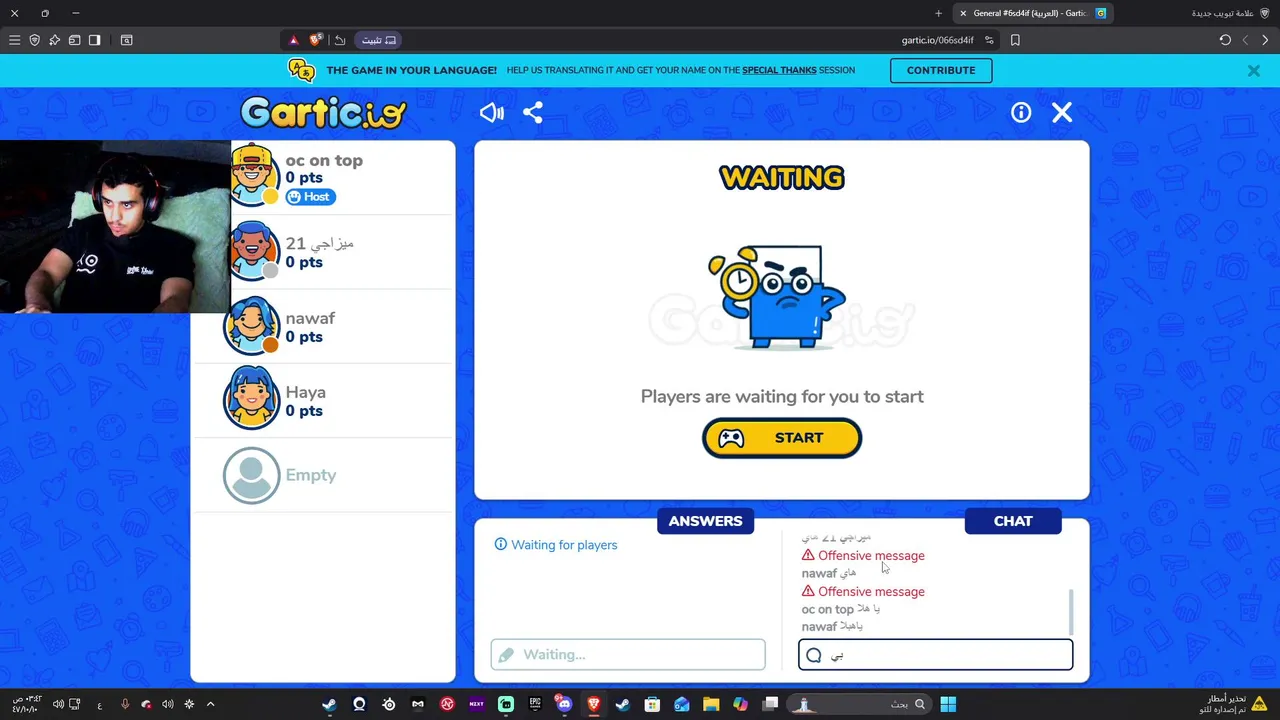Open Epic Games launcher from taskbar

click(535, 704)
